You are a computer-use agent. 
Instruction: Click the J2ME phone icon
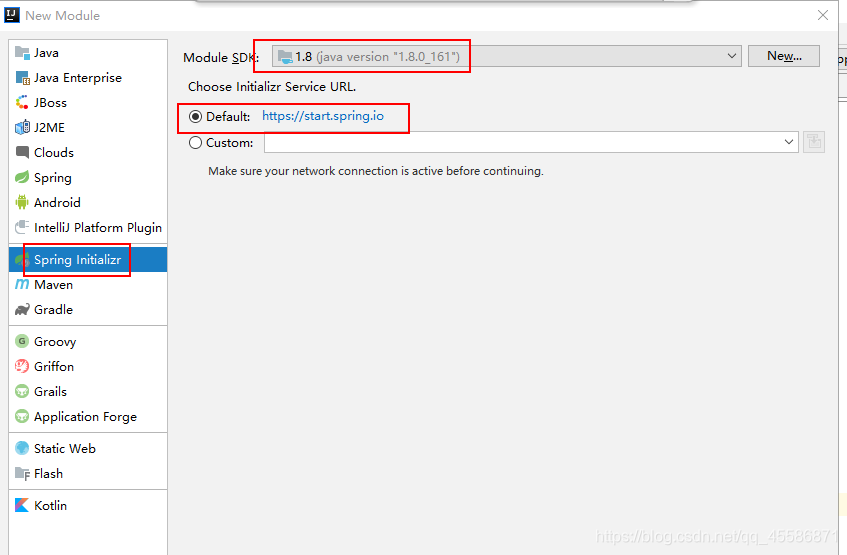(x=22, y=128)
